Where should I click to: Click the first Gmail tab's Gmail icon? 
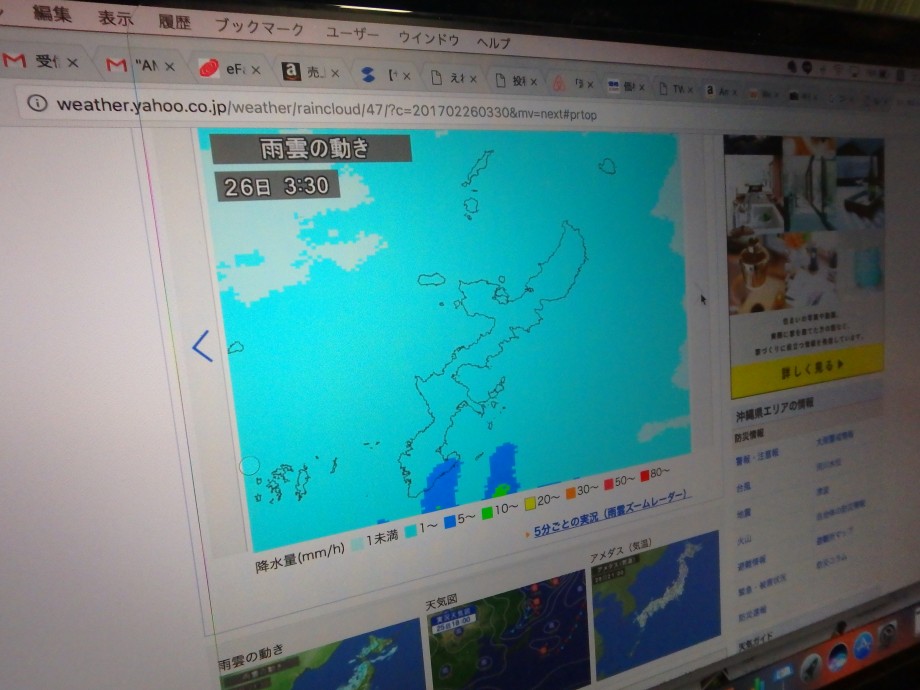pos(14,59)
